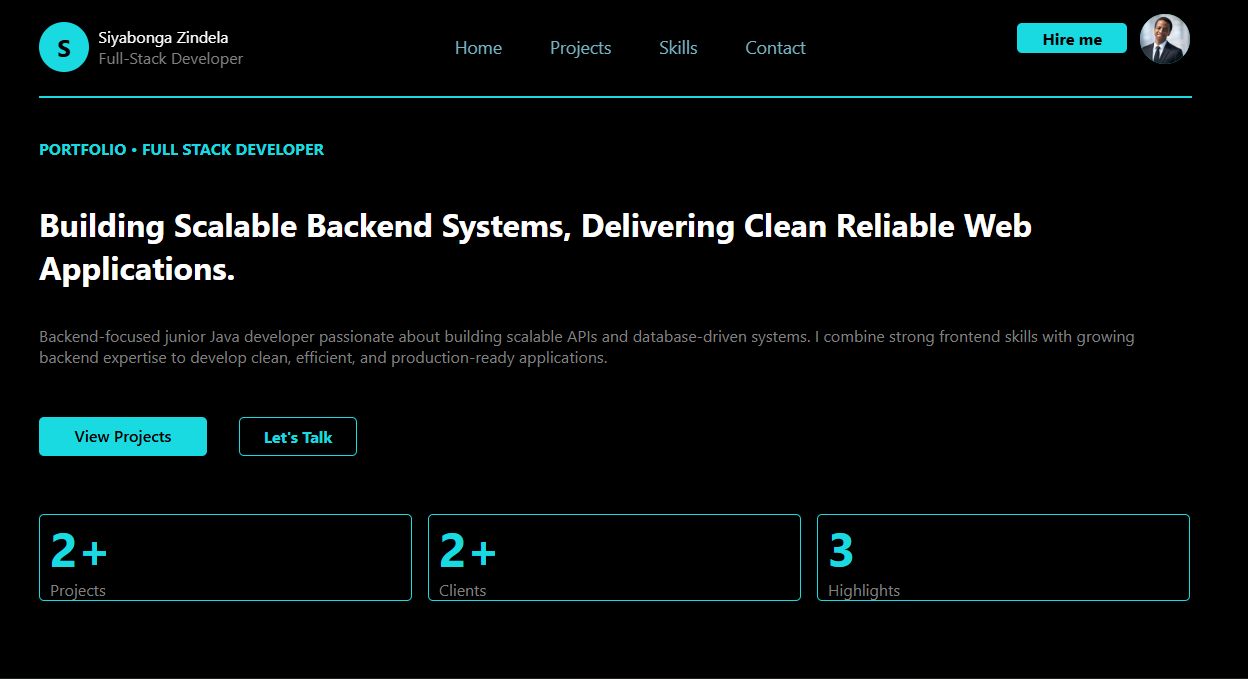Click the Siyabonga Zindela name text
Screen dimensions: 1248x679
pyautogui.click(x=163, y=38)
